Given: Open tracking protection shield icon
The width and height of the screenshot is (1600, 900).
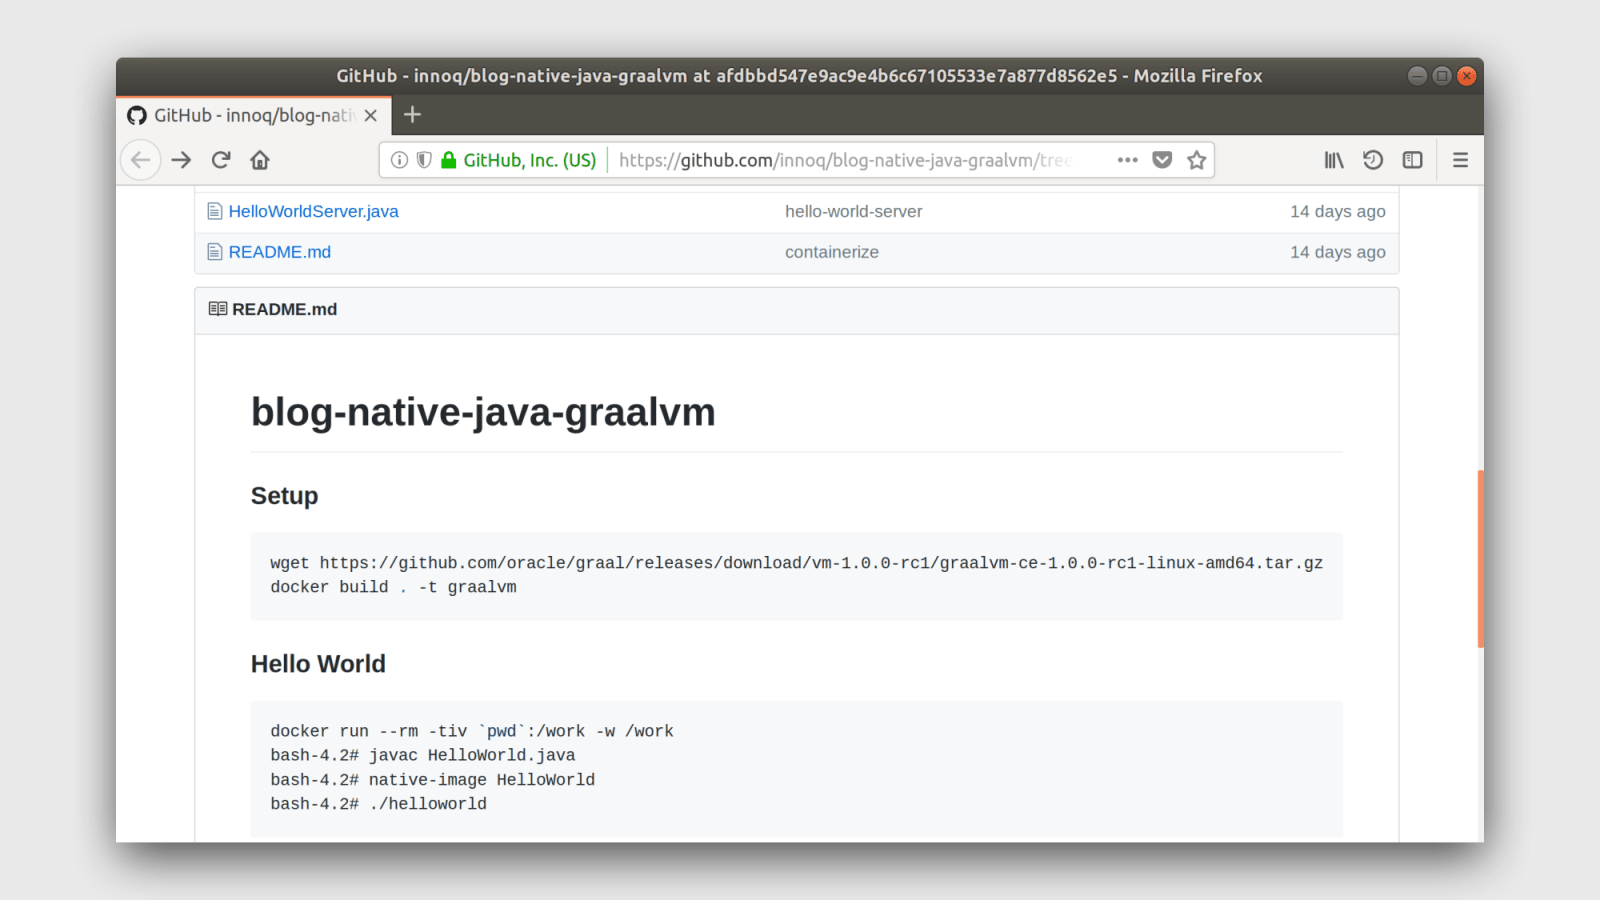Looking at the screenshot, I should 424,160.
